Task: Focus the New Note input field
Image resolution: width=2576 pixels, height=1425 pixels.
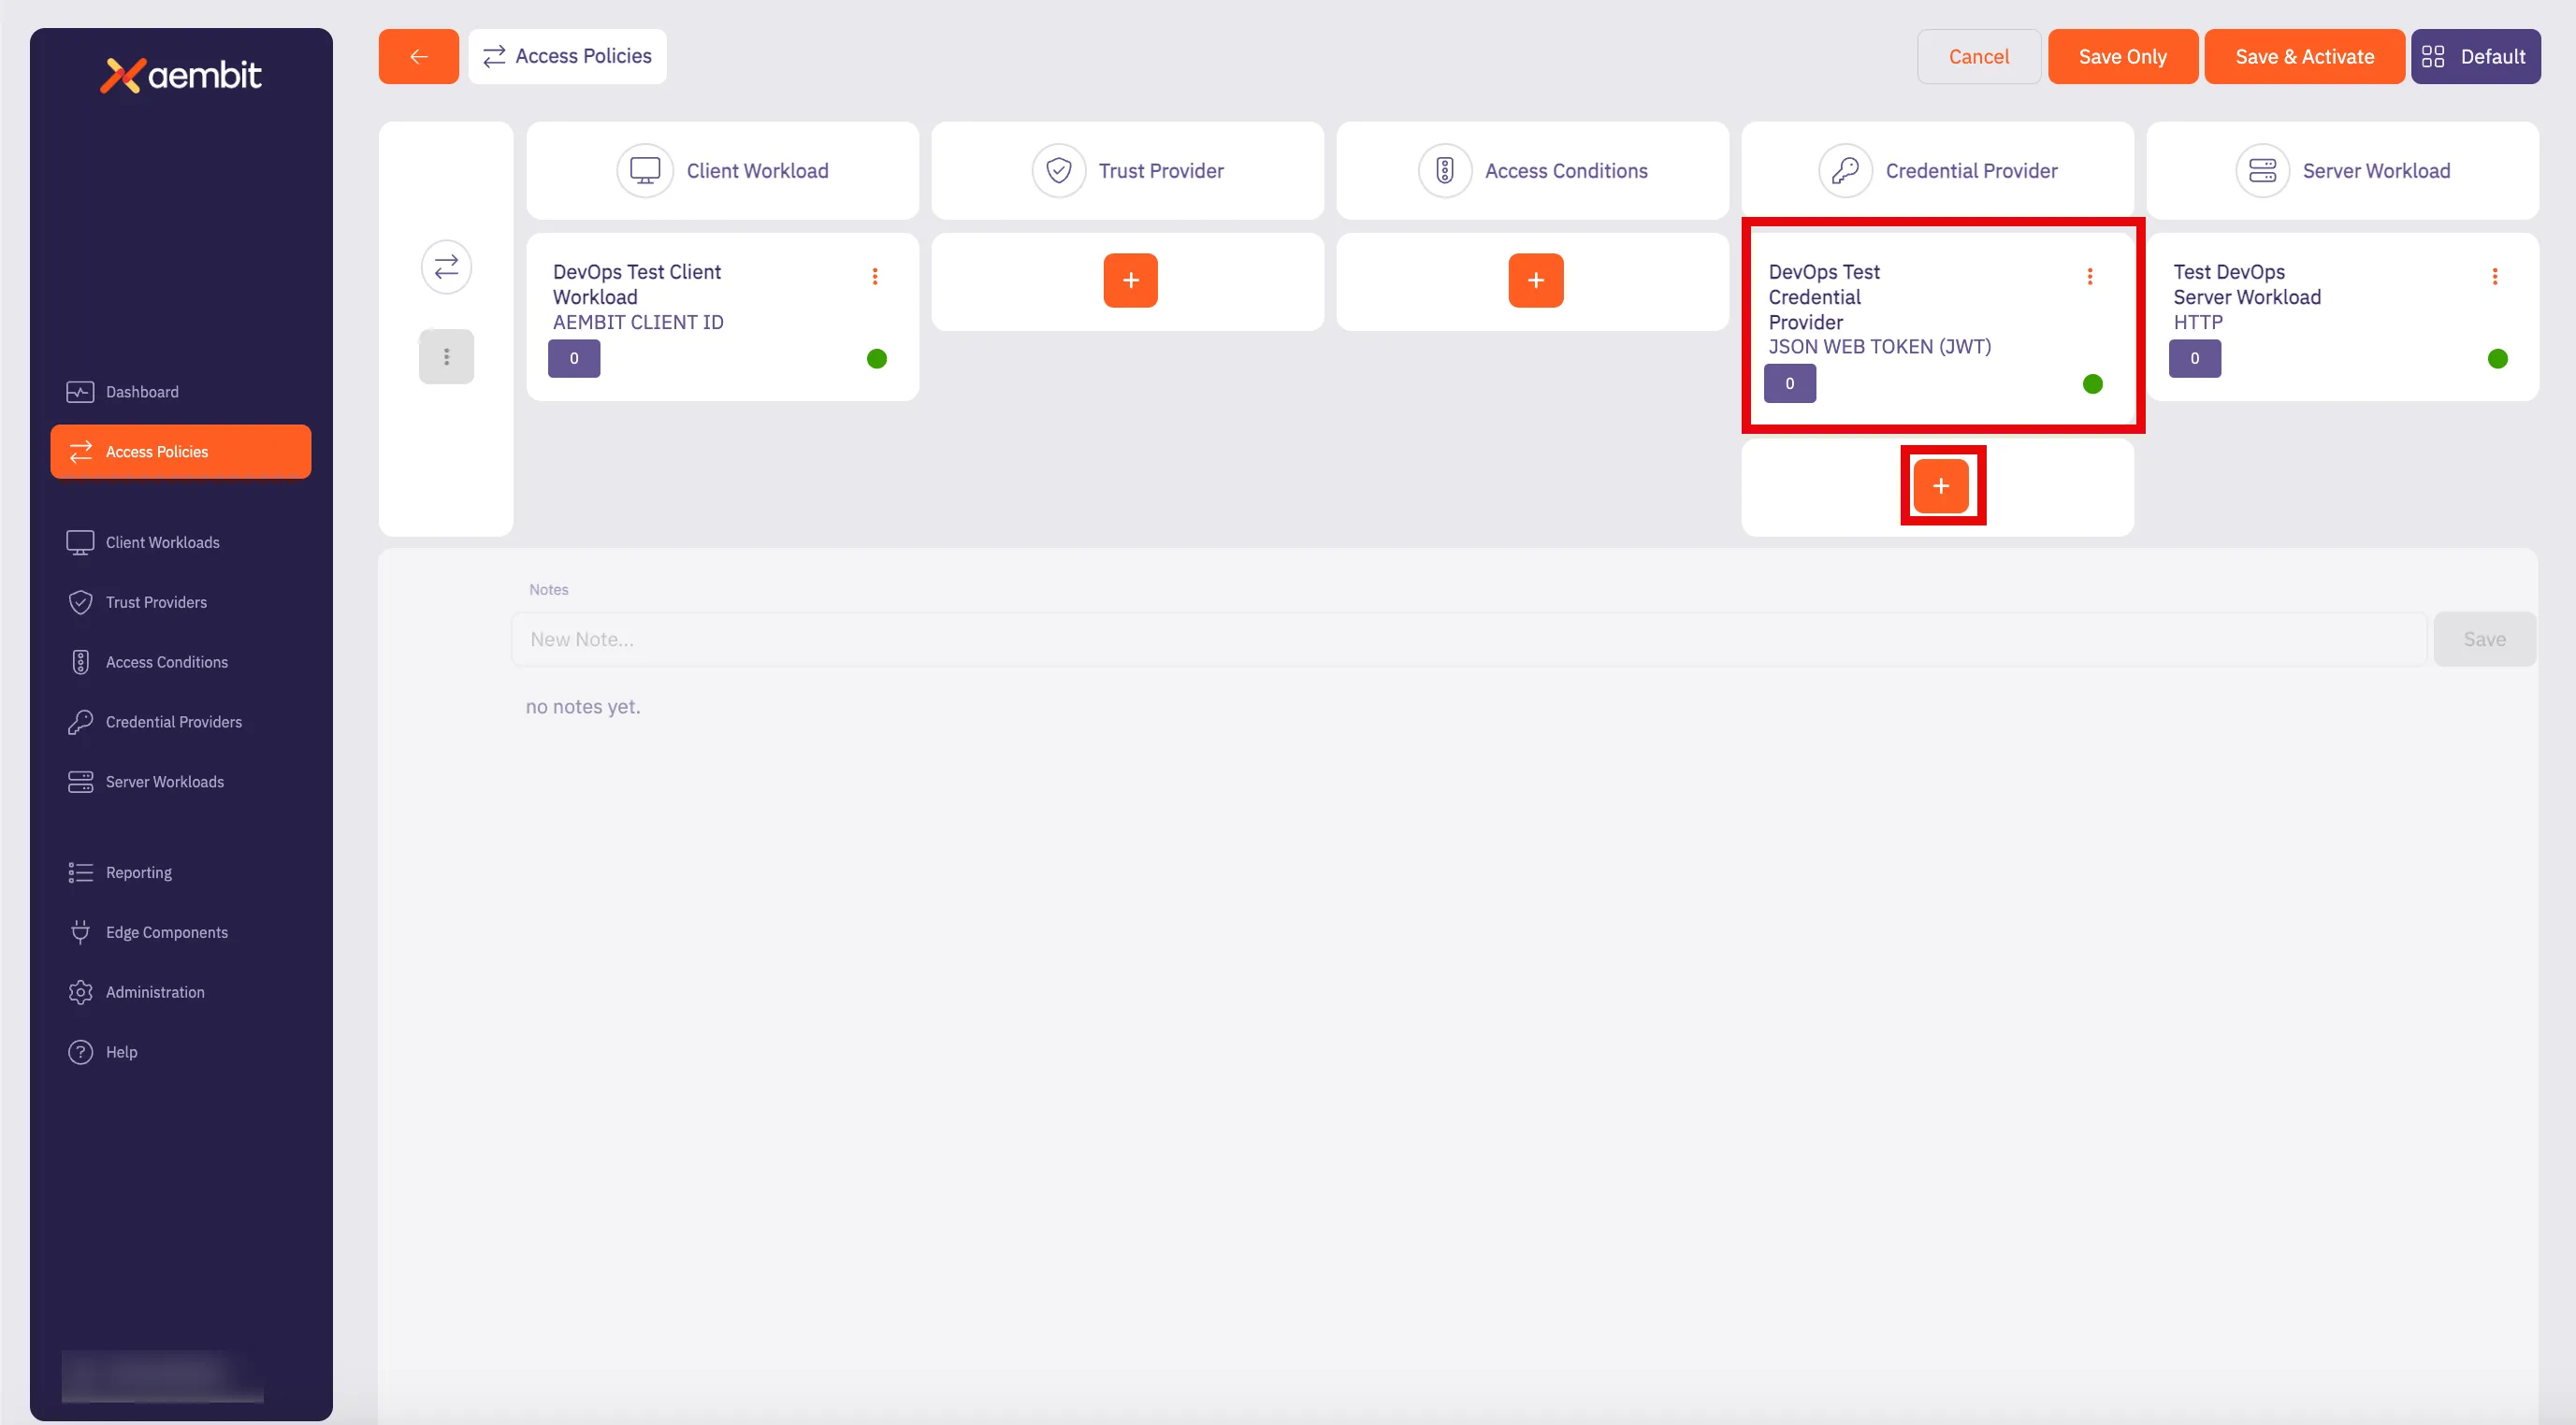Action: (1468, 639)
